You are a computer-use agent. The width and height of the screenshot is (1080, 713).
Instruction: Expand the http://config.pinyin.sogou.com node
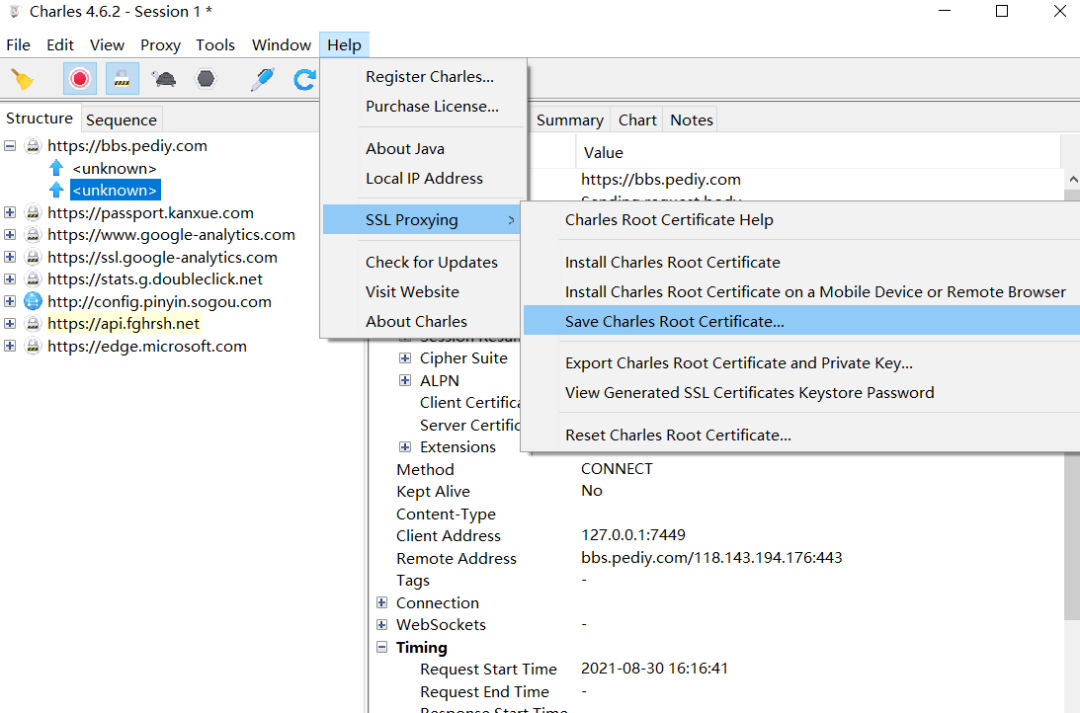click(10, 301)
